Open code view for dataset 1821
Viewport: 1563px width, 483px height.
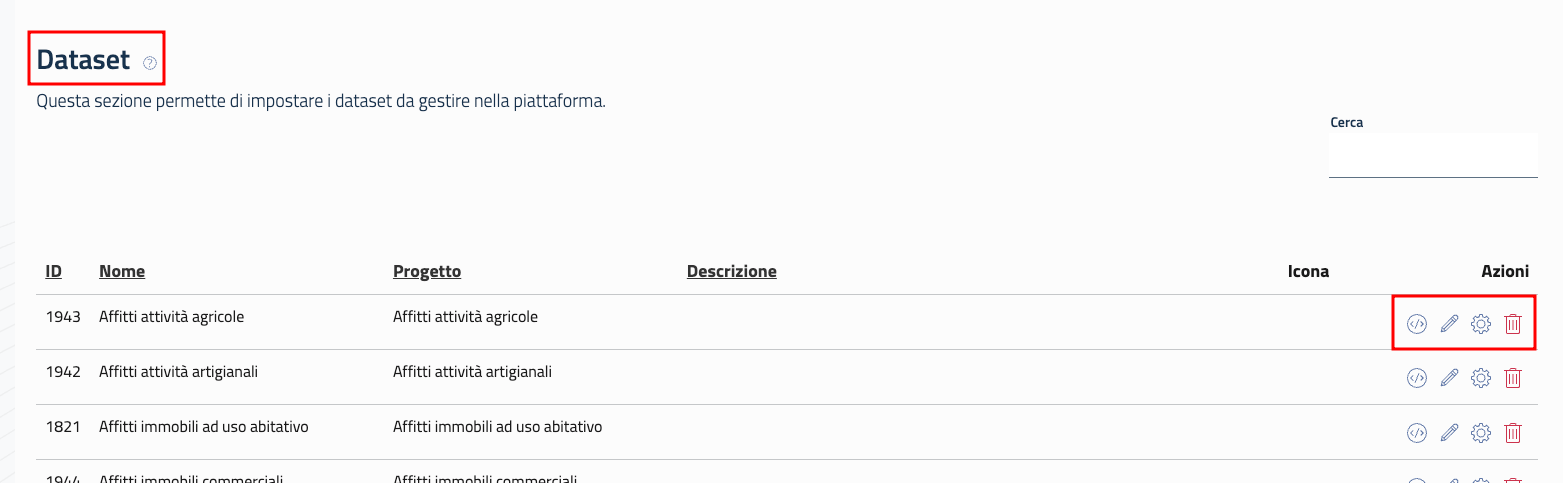pyautogui.click(x=1416, y=433)
